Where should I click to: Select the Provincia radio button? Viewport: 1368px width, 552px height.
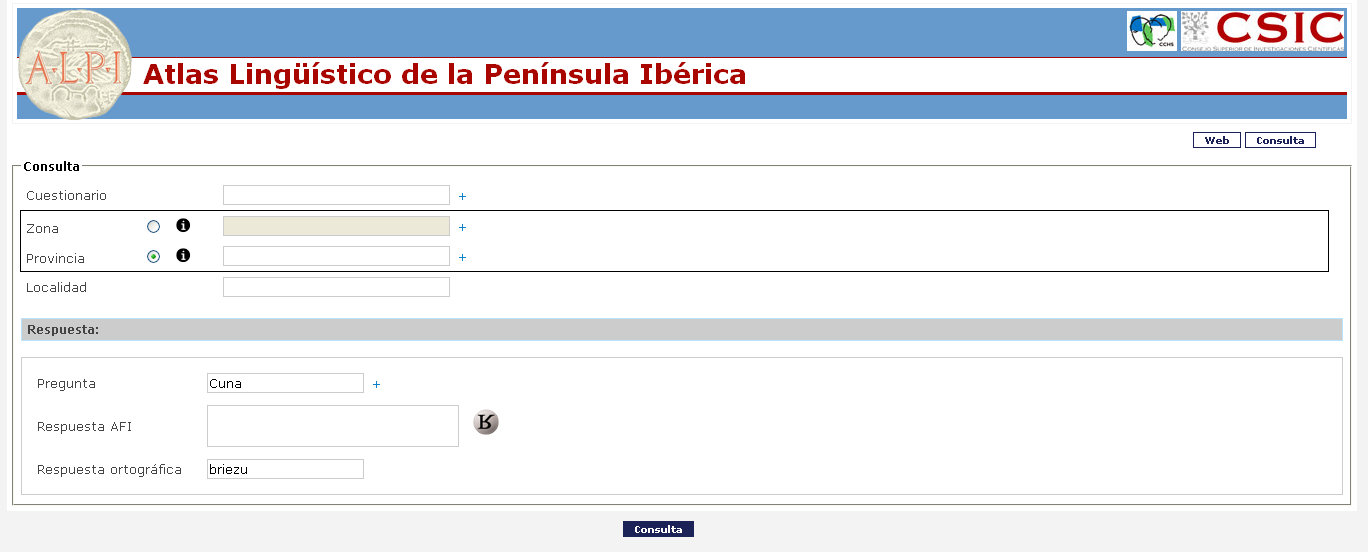point(153,257)
